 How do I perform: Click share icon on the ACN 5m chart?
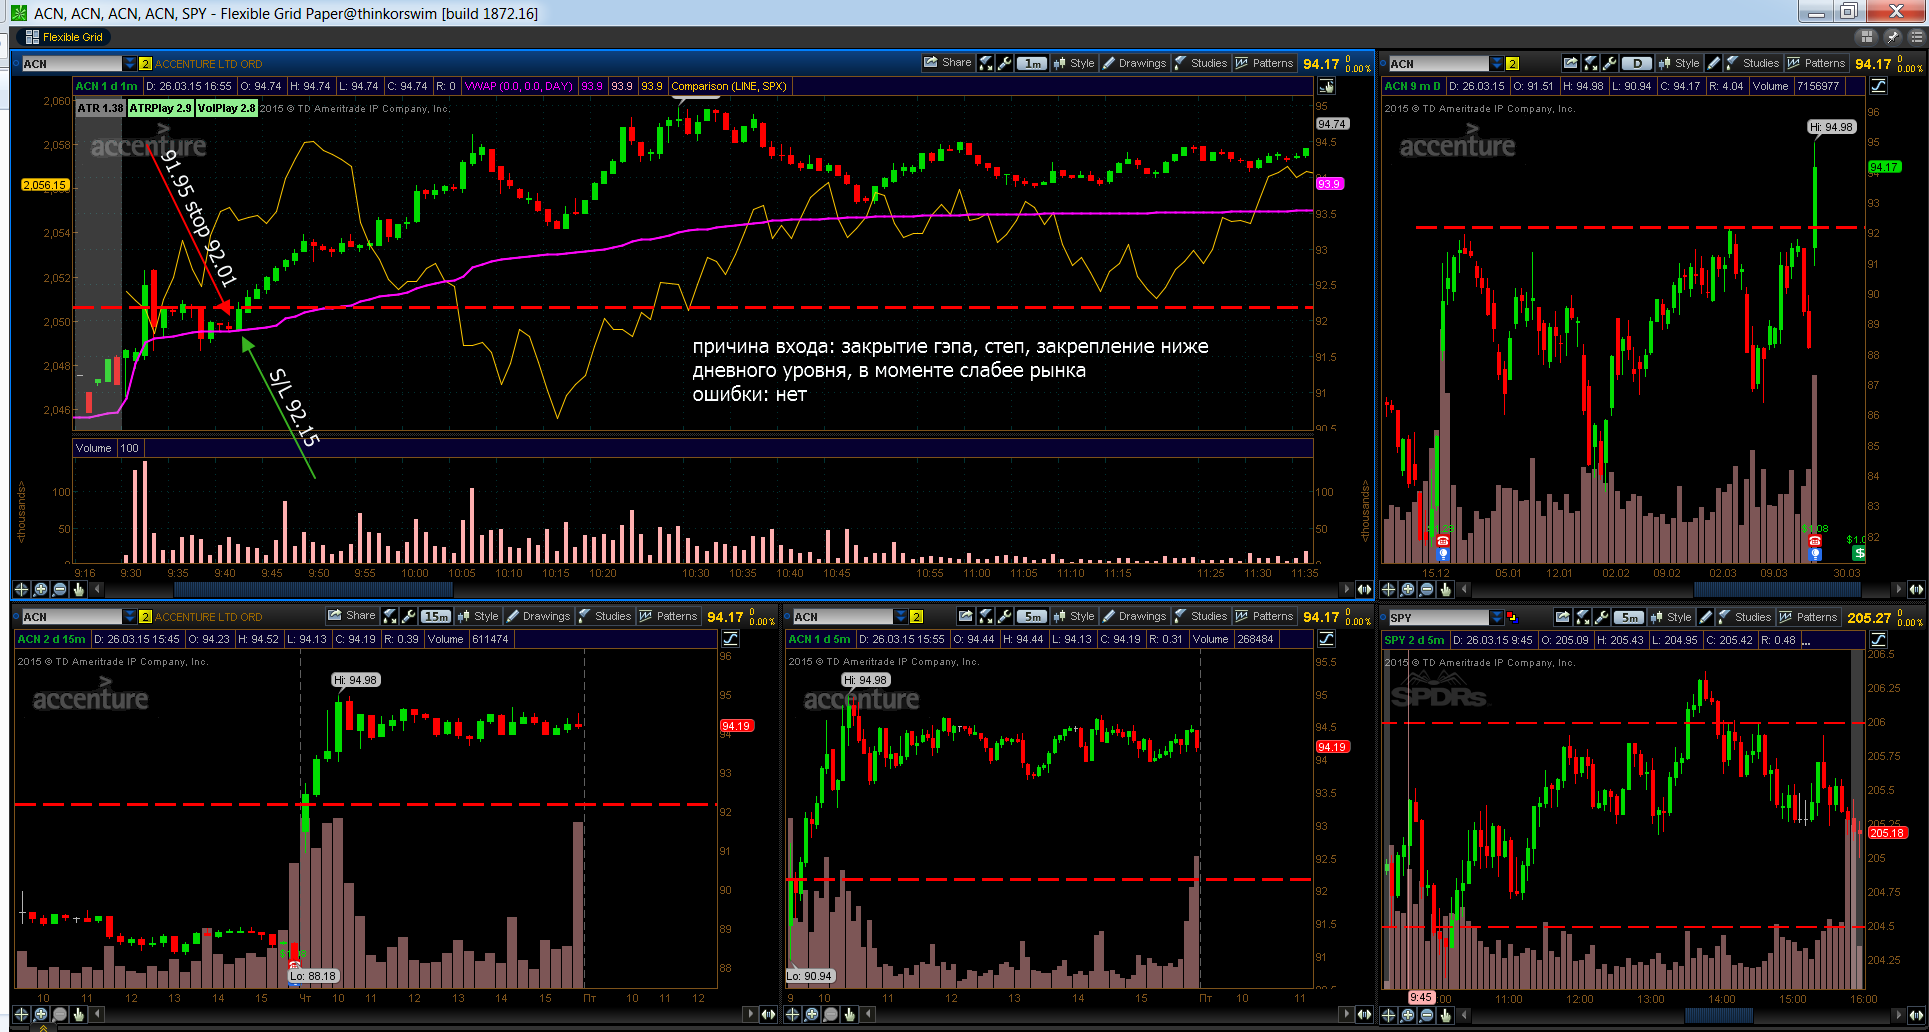pyautogui.click(x=965, y=616)
